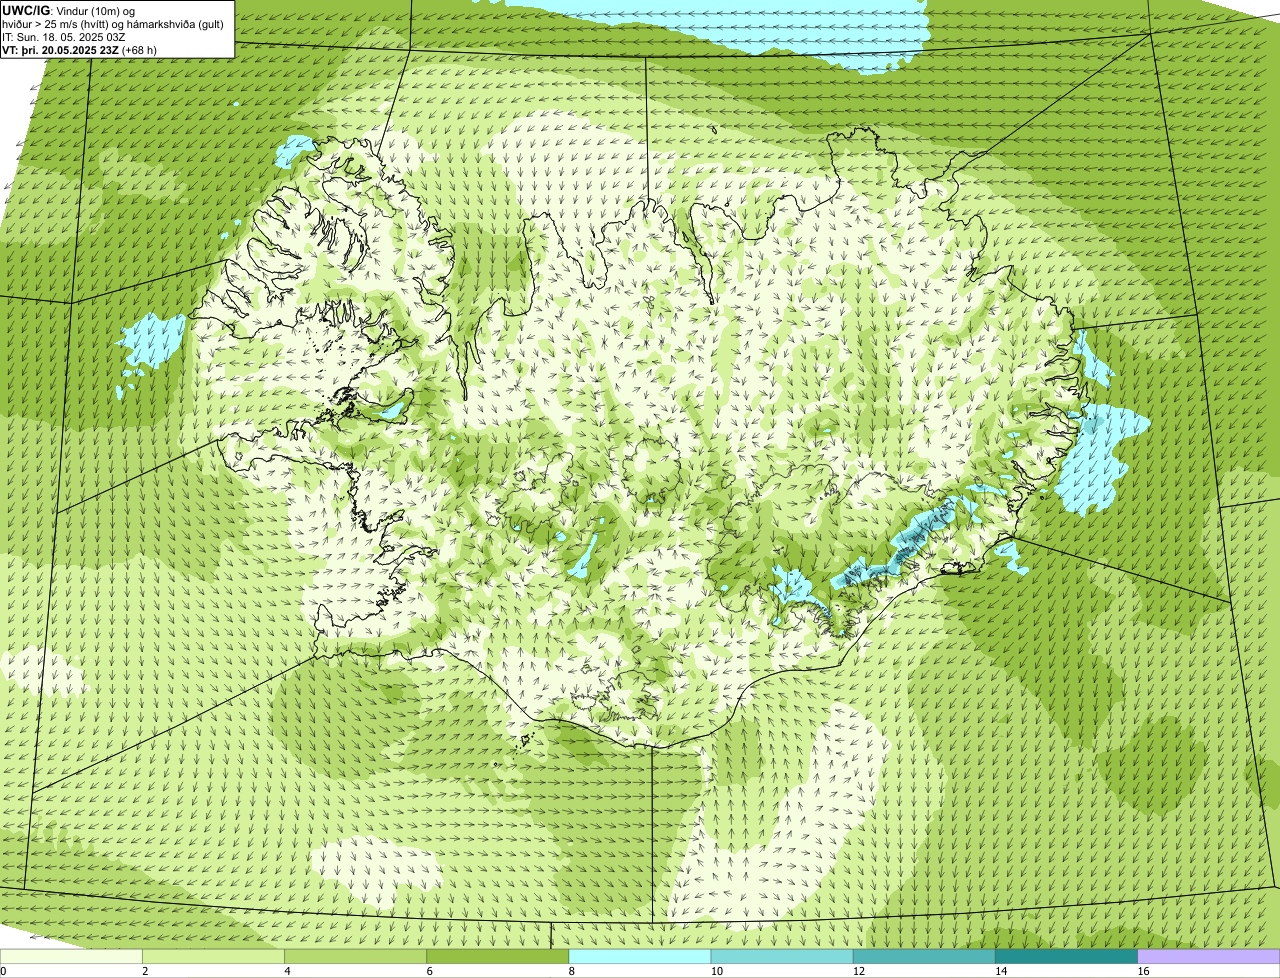This screenshot has width=1280, height=978.
Task: Click the 2–4 m/s light green legend segment
Action: (x=213, y=957)
